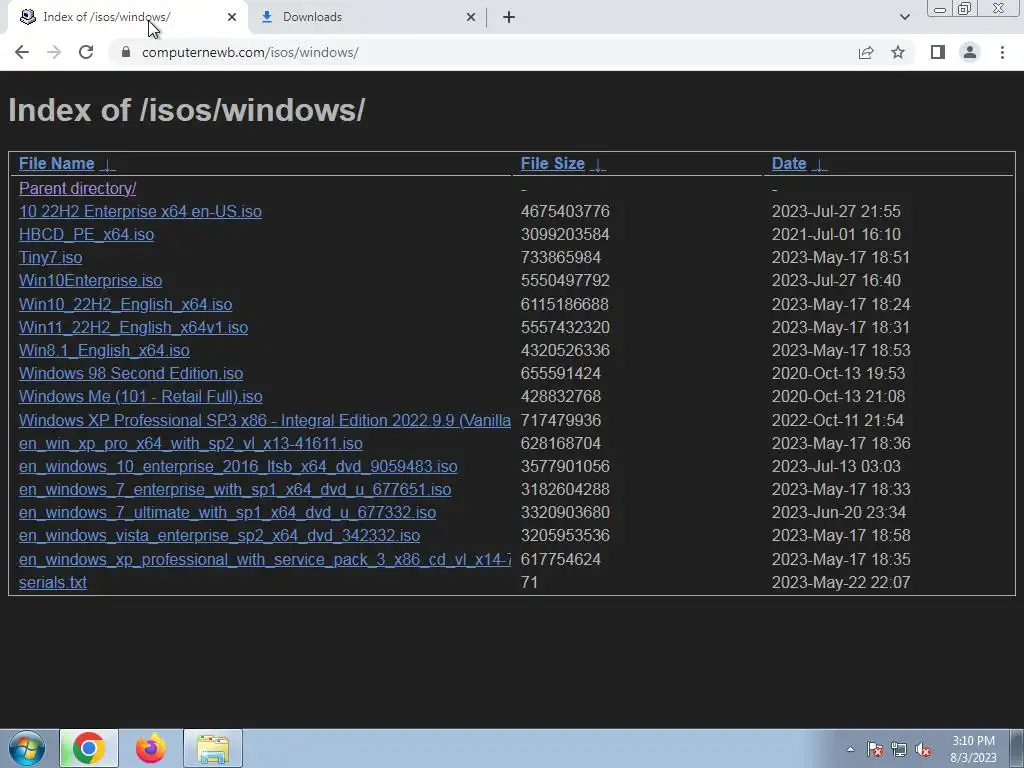Download en_win_xp_pro_x64_with_sp2_vl_x13-41611.iso

point(191,443)
